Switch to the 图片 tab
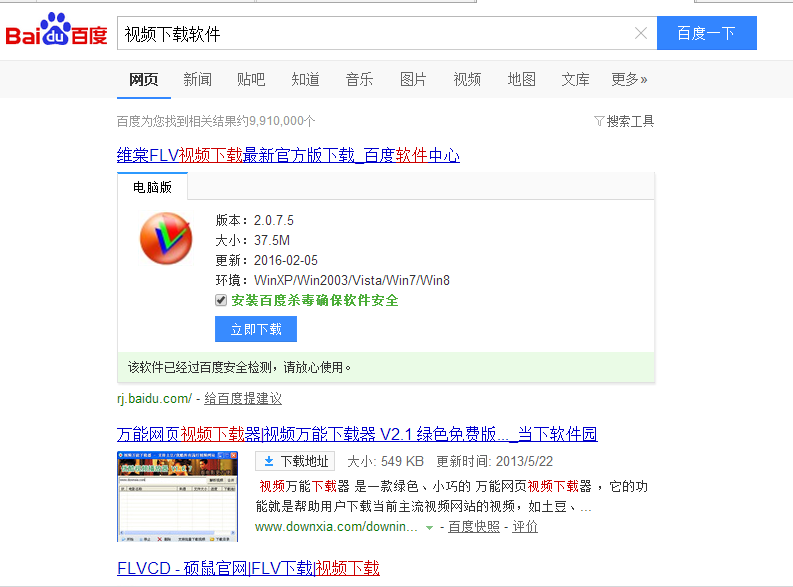793x587 pixels. [413, 79]
